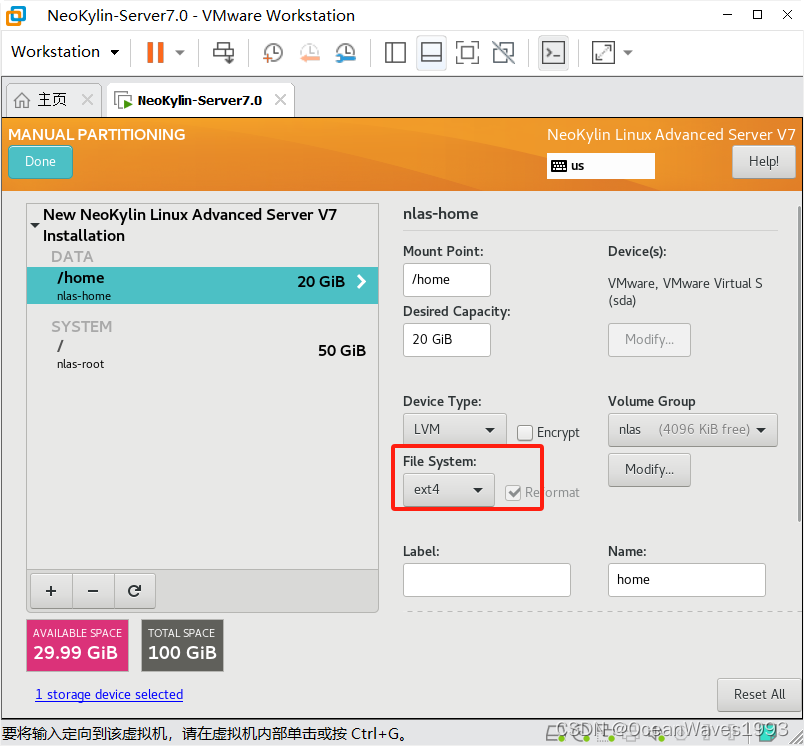
Task: Toggle the library sidebar view
Action: [x=395, y=52]
